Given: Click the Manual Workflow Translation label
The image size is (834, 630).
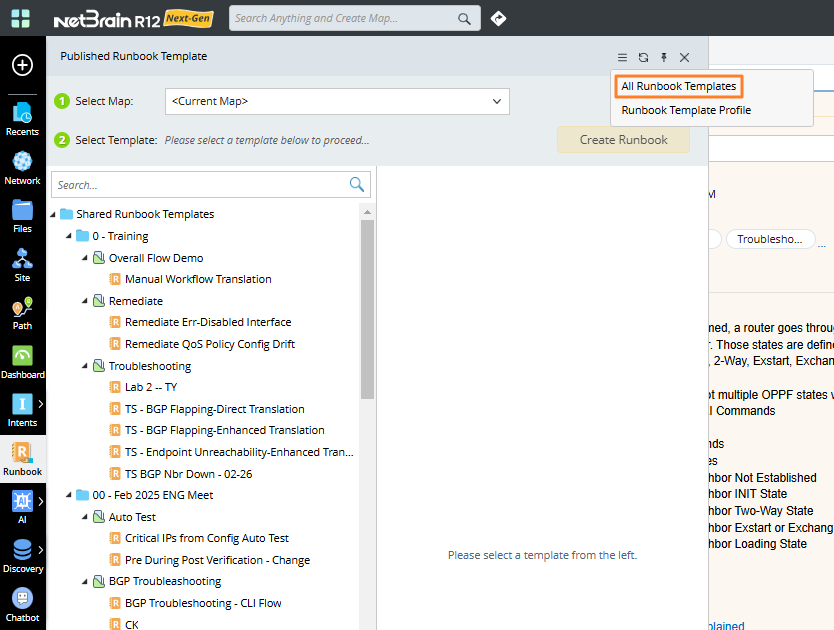Looking at the screenshot, I should point(198,279).
